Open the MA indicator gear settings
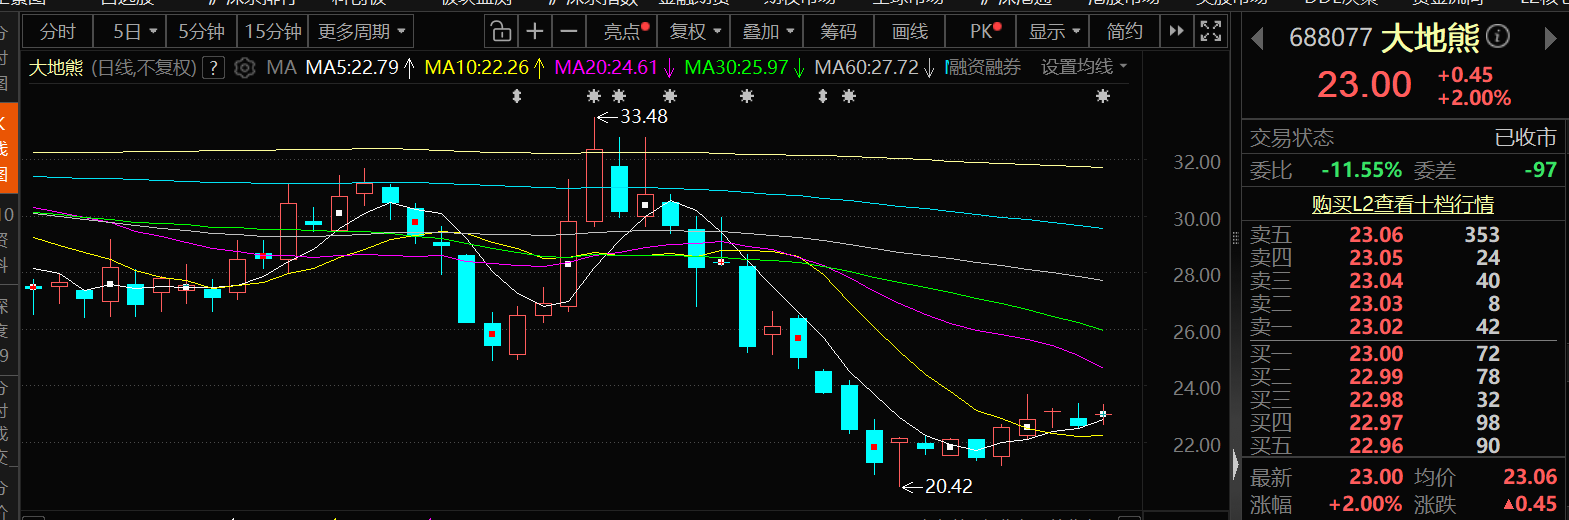1569x520 pixels. coord(244,68)
